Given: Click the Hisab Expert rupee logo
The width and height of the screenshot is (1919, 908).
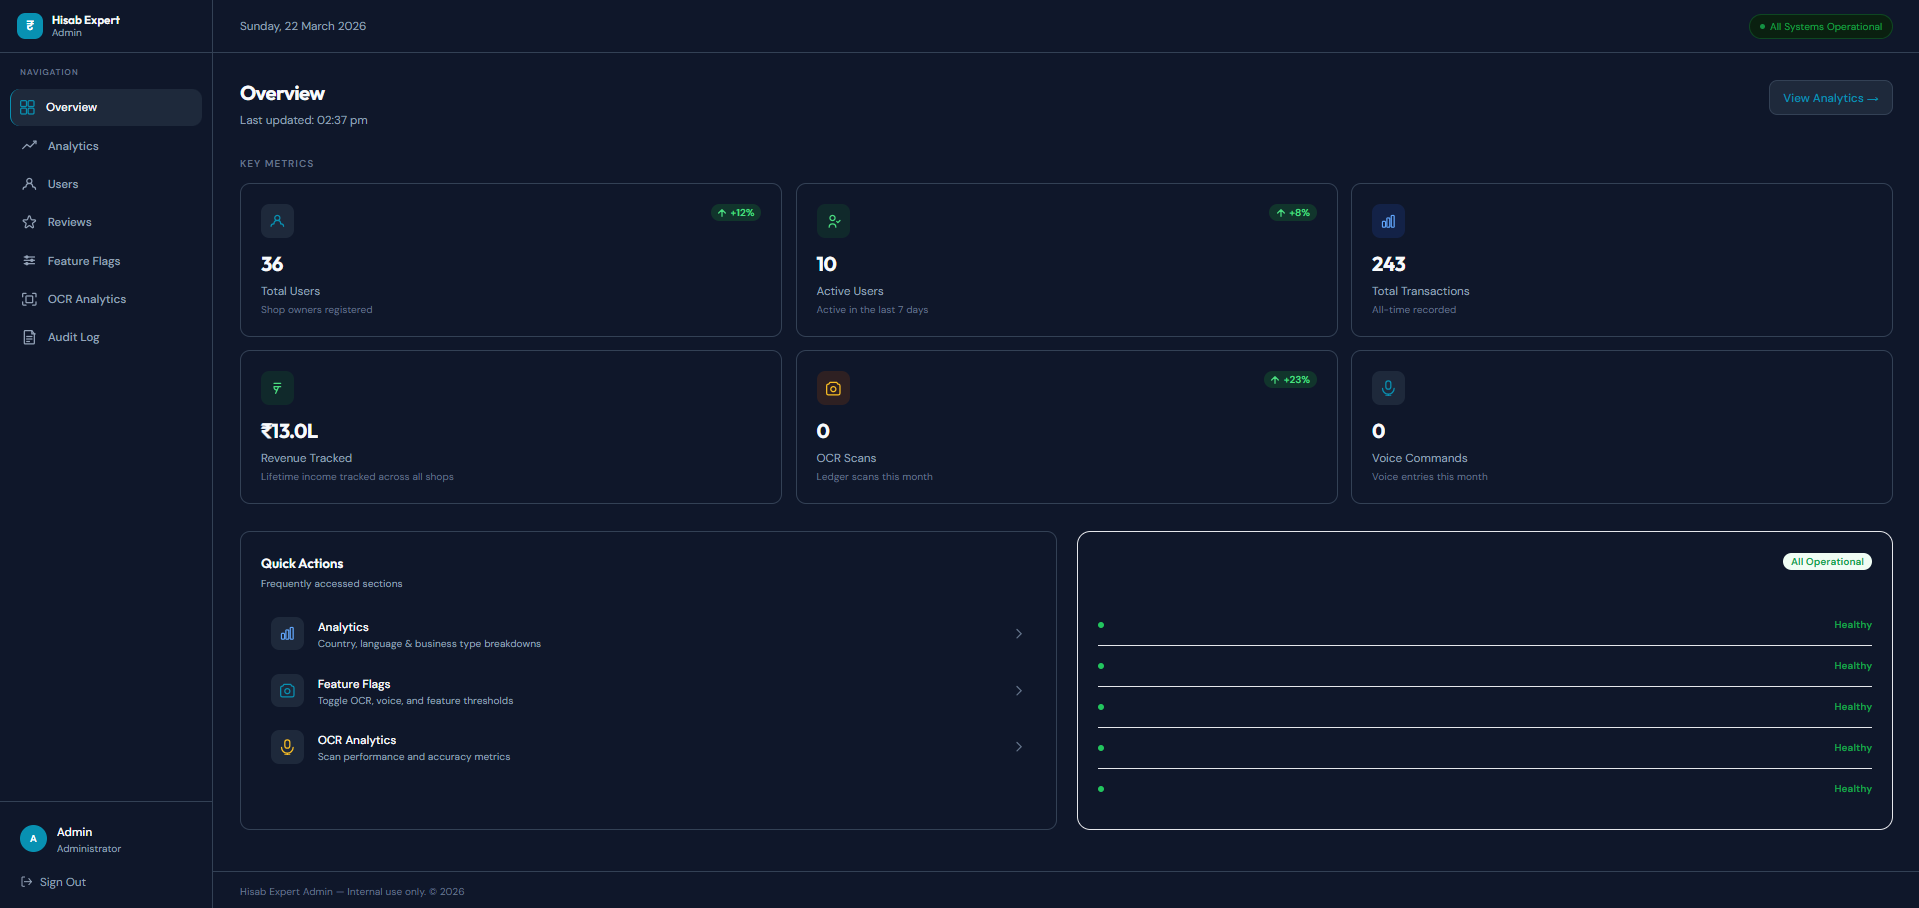Looking at the screenshot, I should (29, 25).
